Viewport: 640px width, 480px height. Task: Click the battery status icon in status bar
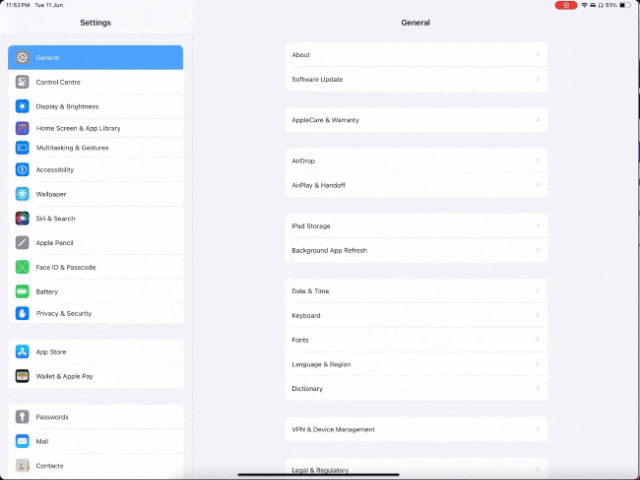tap(625, 5)
